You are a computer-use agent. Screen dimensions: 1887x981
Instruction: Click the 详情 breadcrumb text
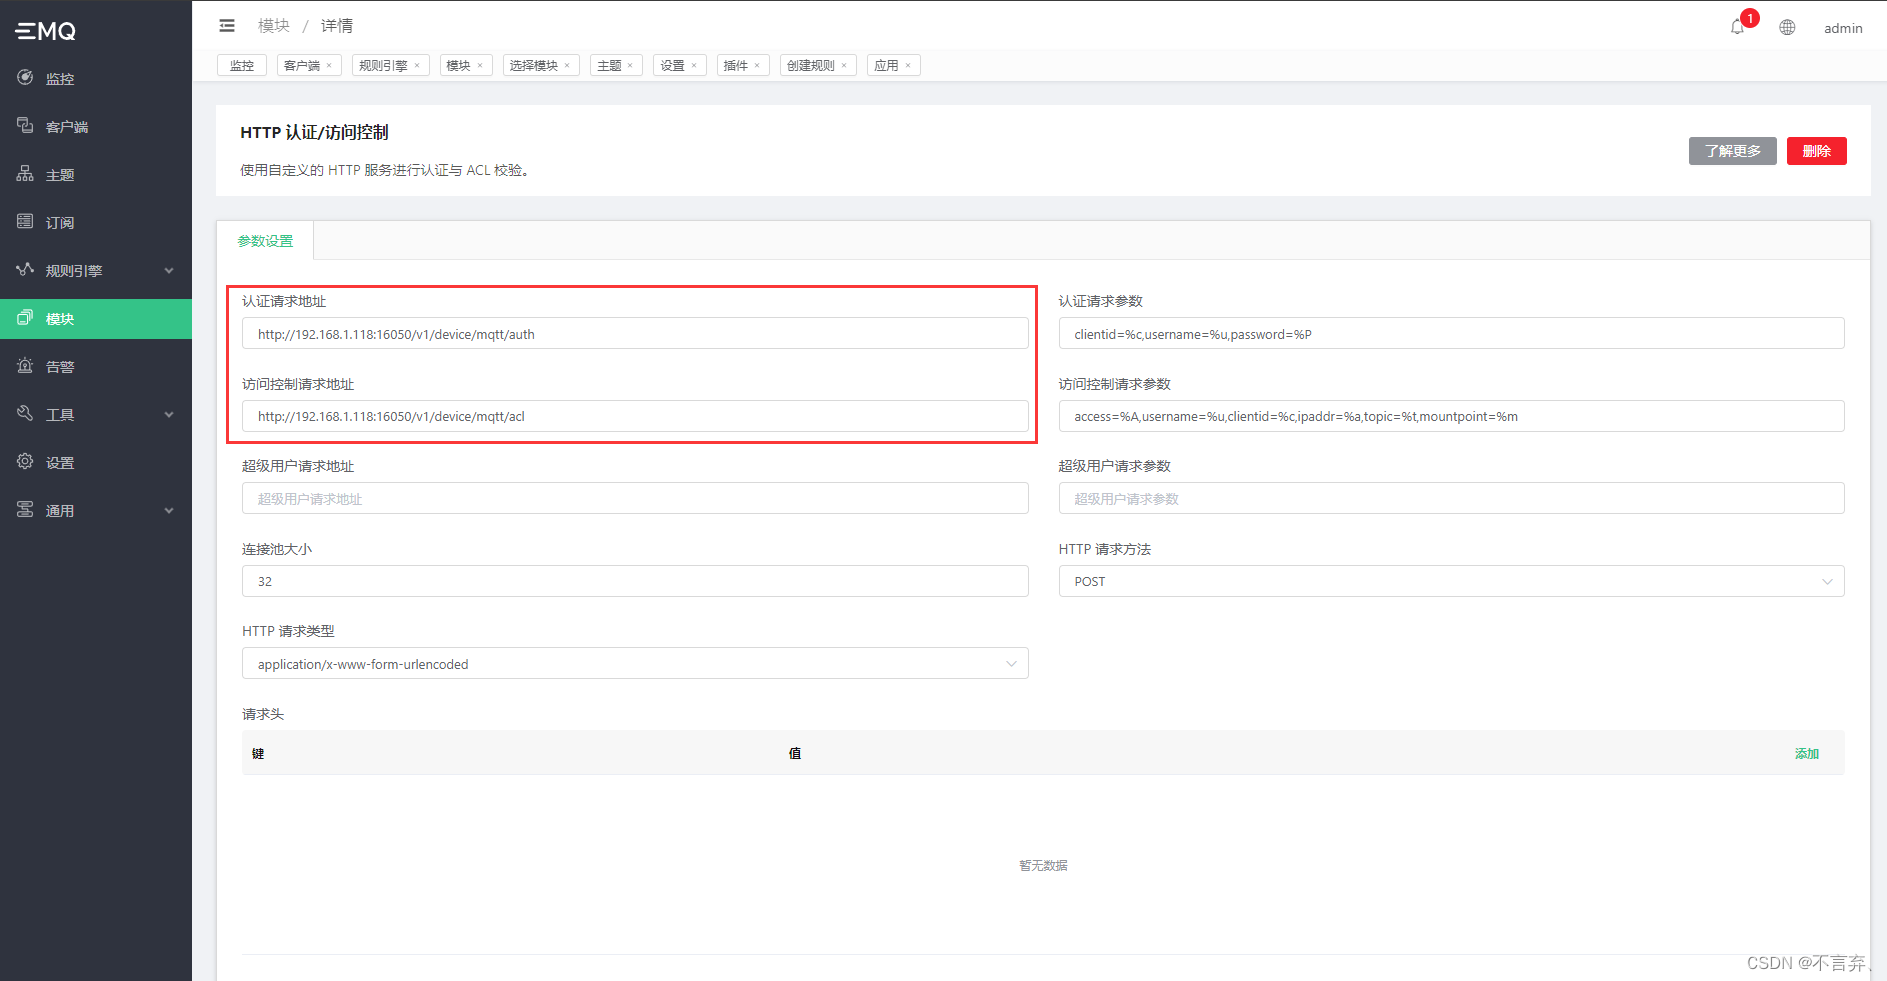(x=337, y=26)
